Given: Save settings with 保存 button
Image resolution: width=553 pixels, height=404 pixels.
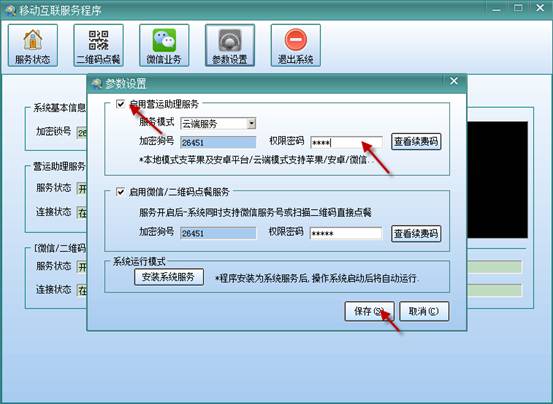Looking at the screenshot, I should point(369,311).
